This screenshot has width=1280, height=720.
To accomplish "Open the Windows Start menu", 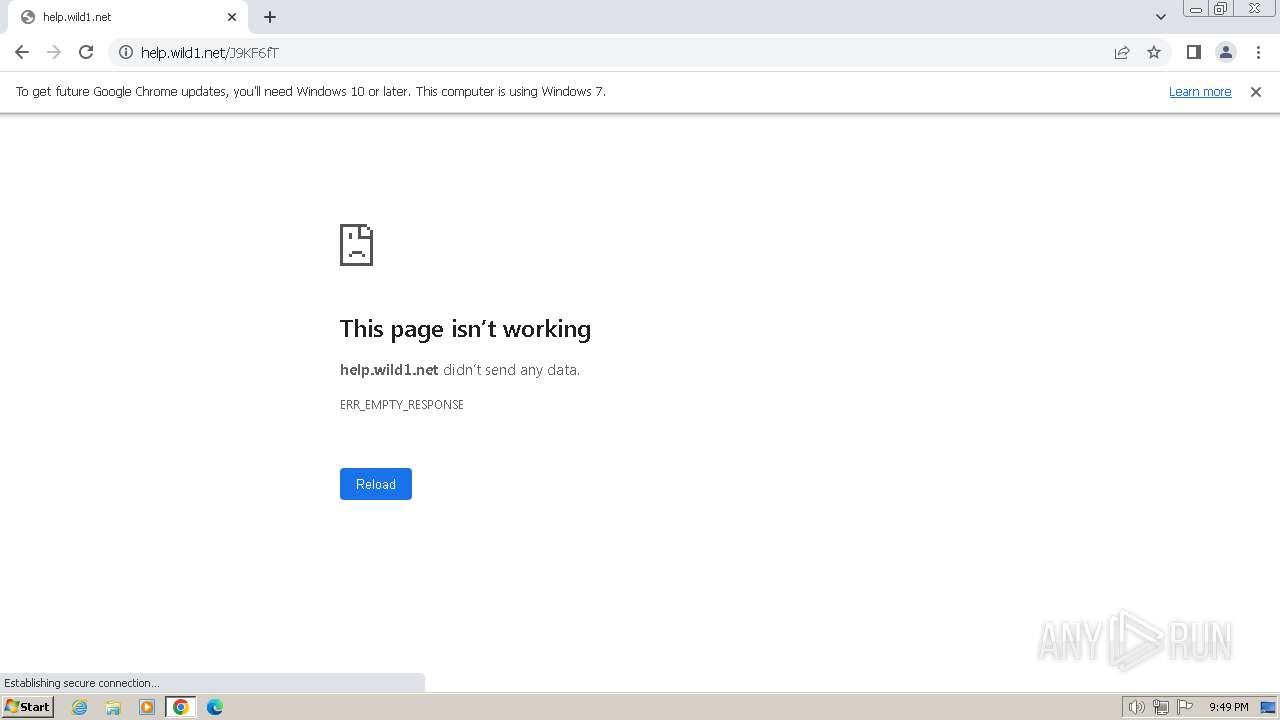I will 27,707.
